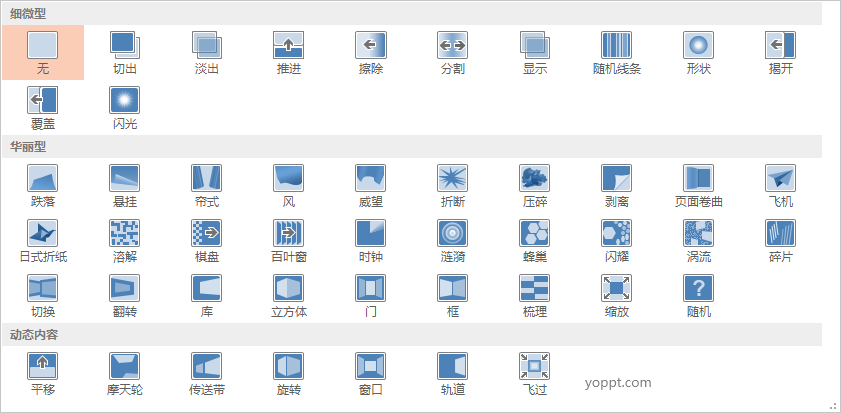841x413 pixels.
Task: Select the 推进 push transition
Action: tap(289, 52)
